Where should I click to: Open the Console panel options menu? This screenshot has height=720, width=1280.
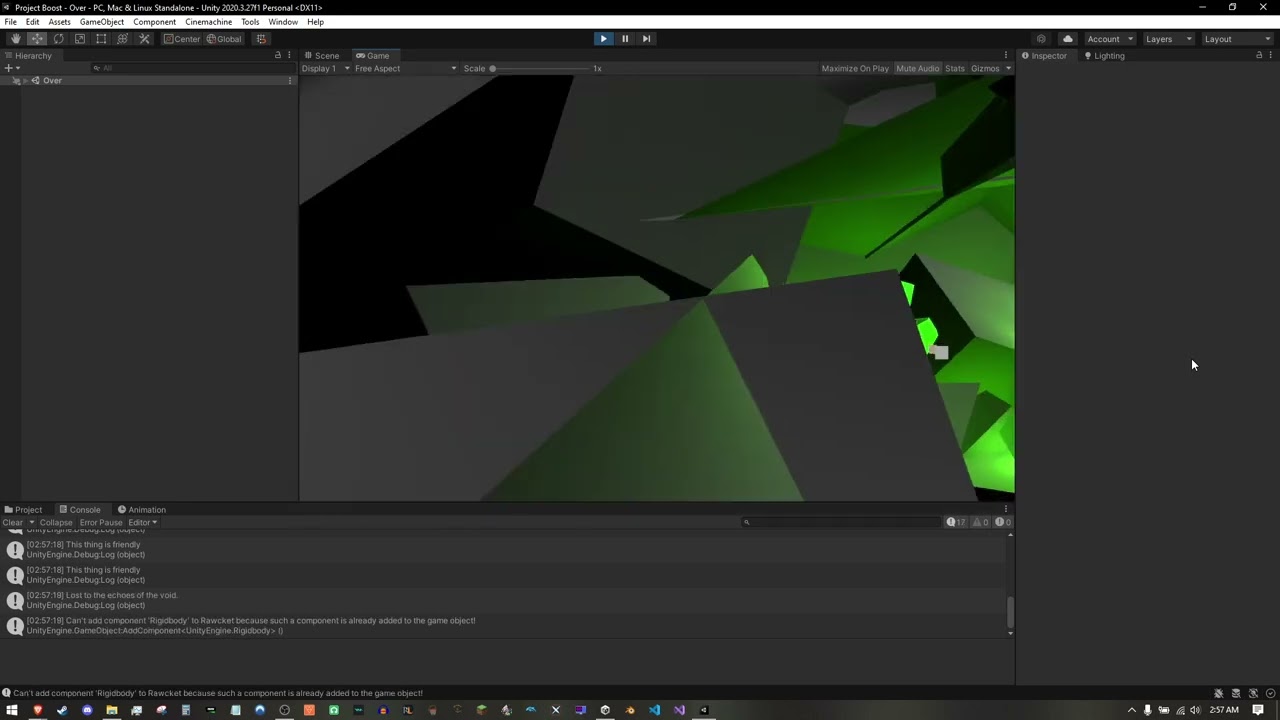pos(1006,509)
